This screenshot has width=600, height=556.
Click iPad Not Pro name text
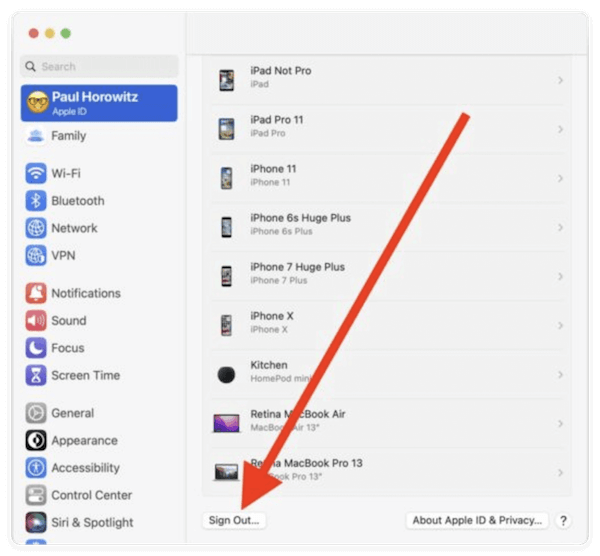point(280,71)
